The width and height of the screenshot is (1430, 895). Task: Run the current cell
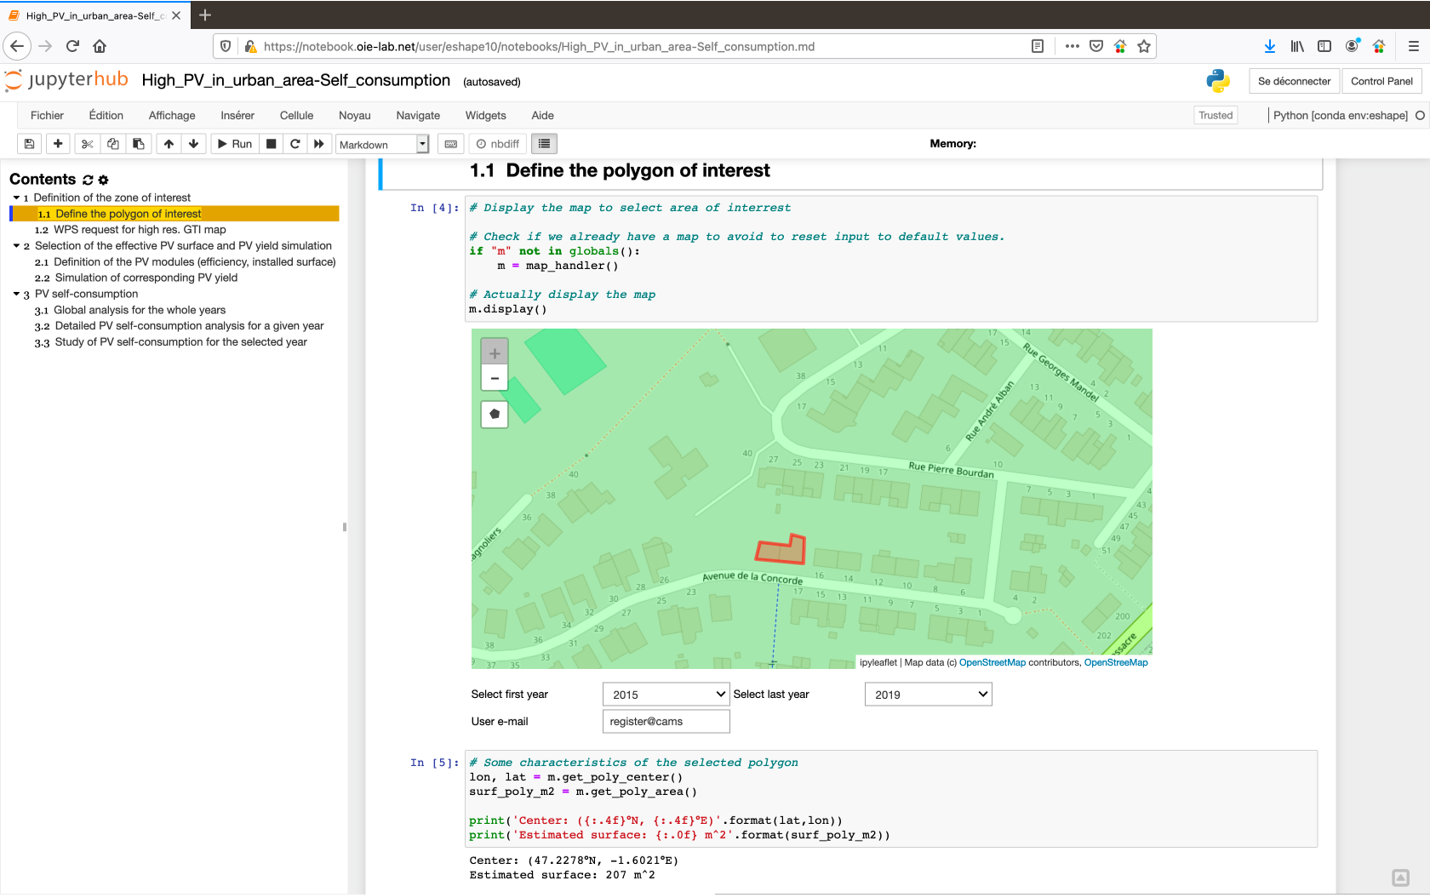coord(233,143)
